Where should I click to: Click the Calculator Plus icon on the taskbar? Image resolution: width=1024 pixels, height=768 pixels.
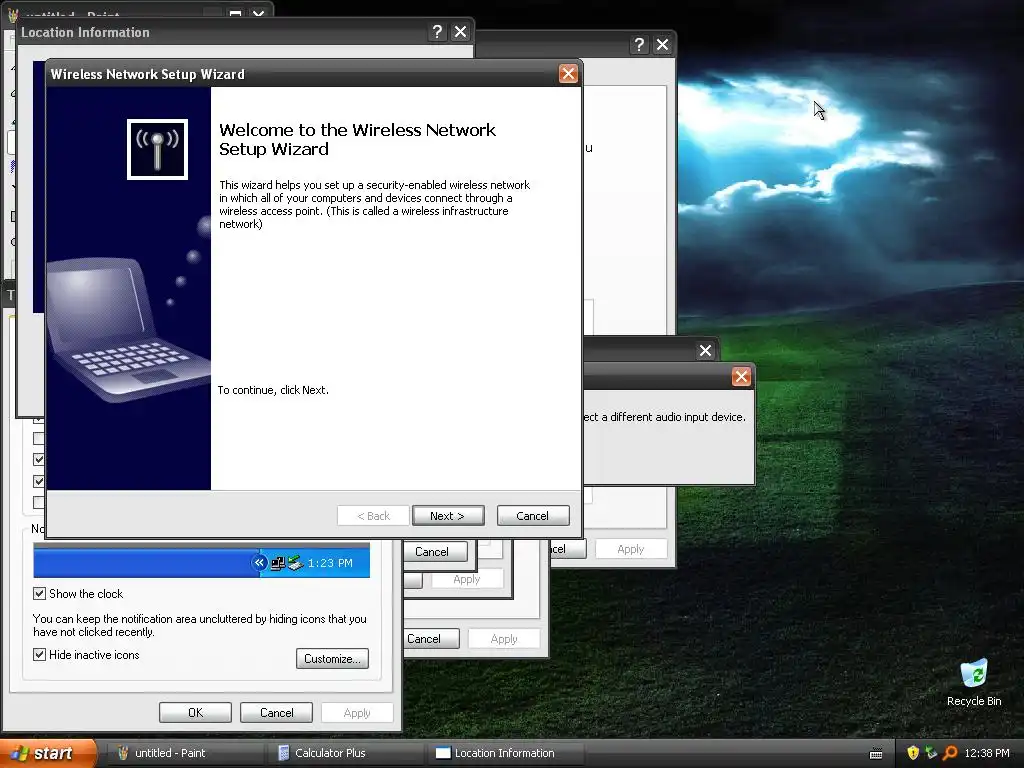coord(283,753)
